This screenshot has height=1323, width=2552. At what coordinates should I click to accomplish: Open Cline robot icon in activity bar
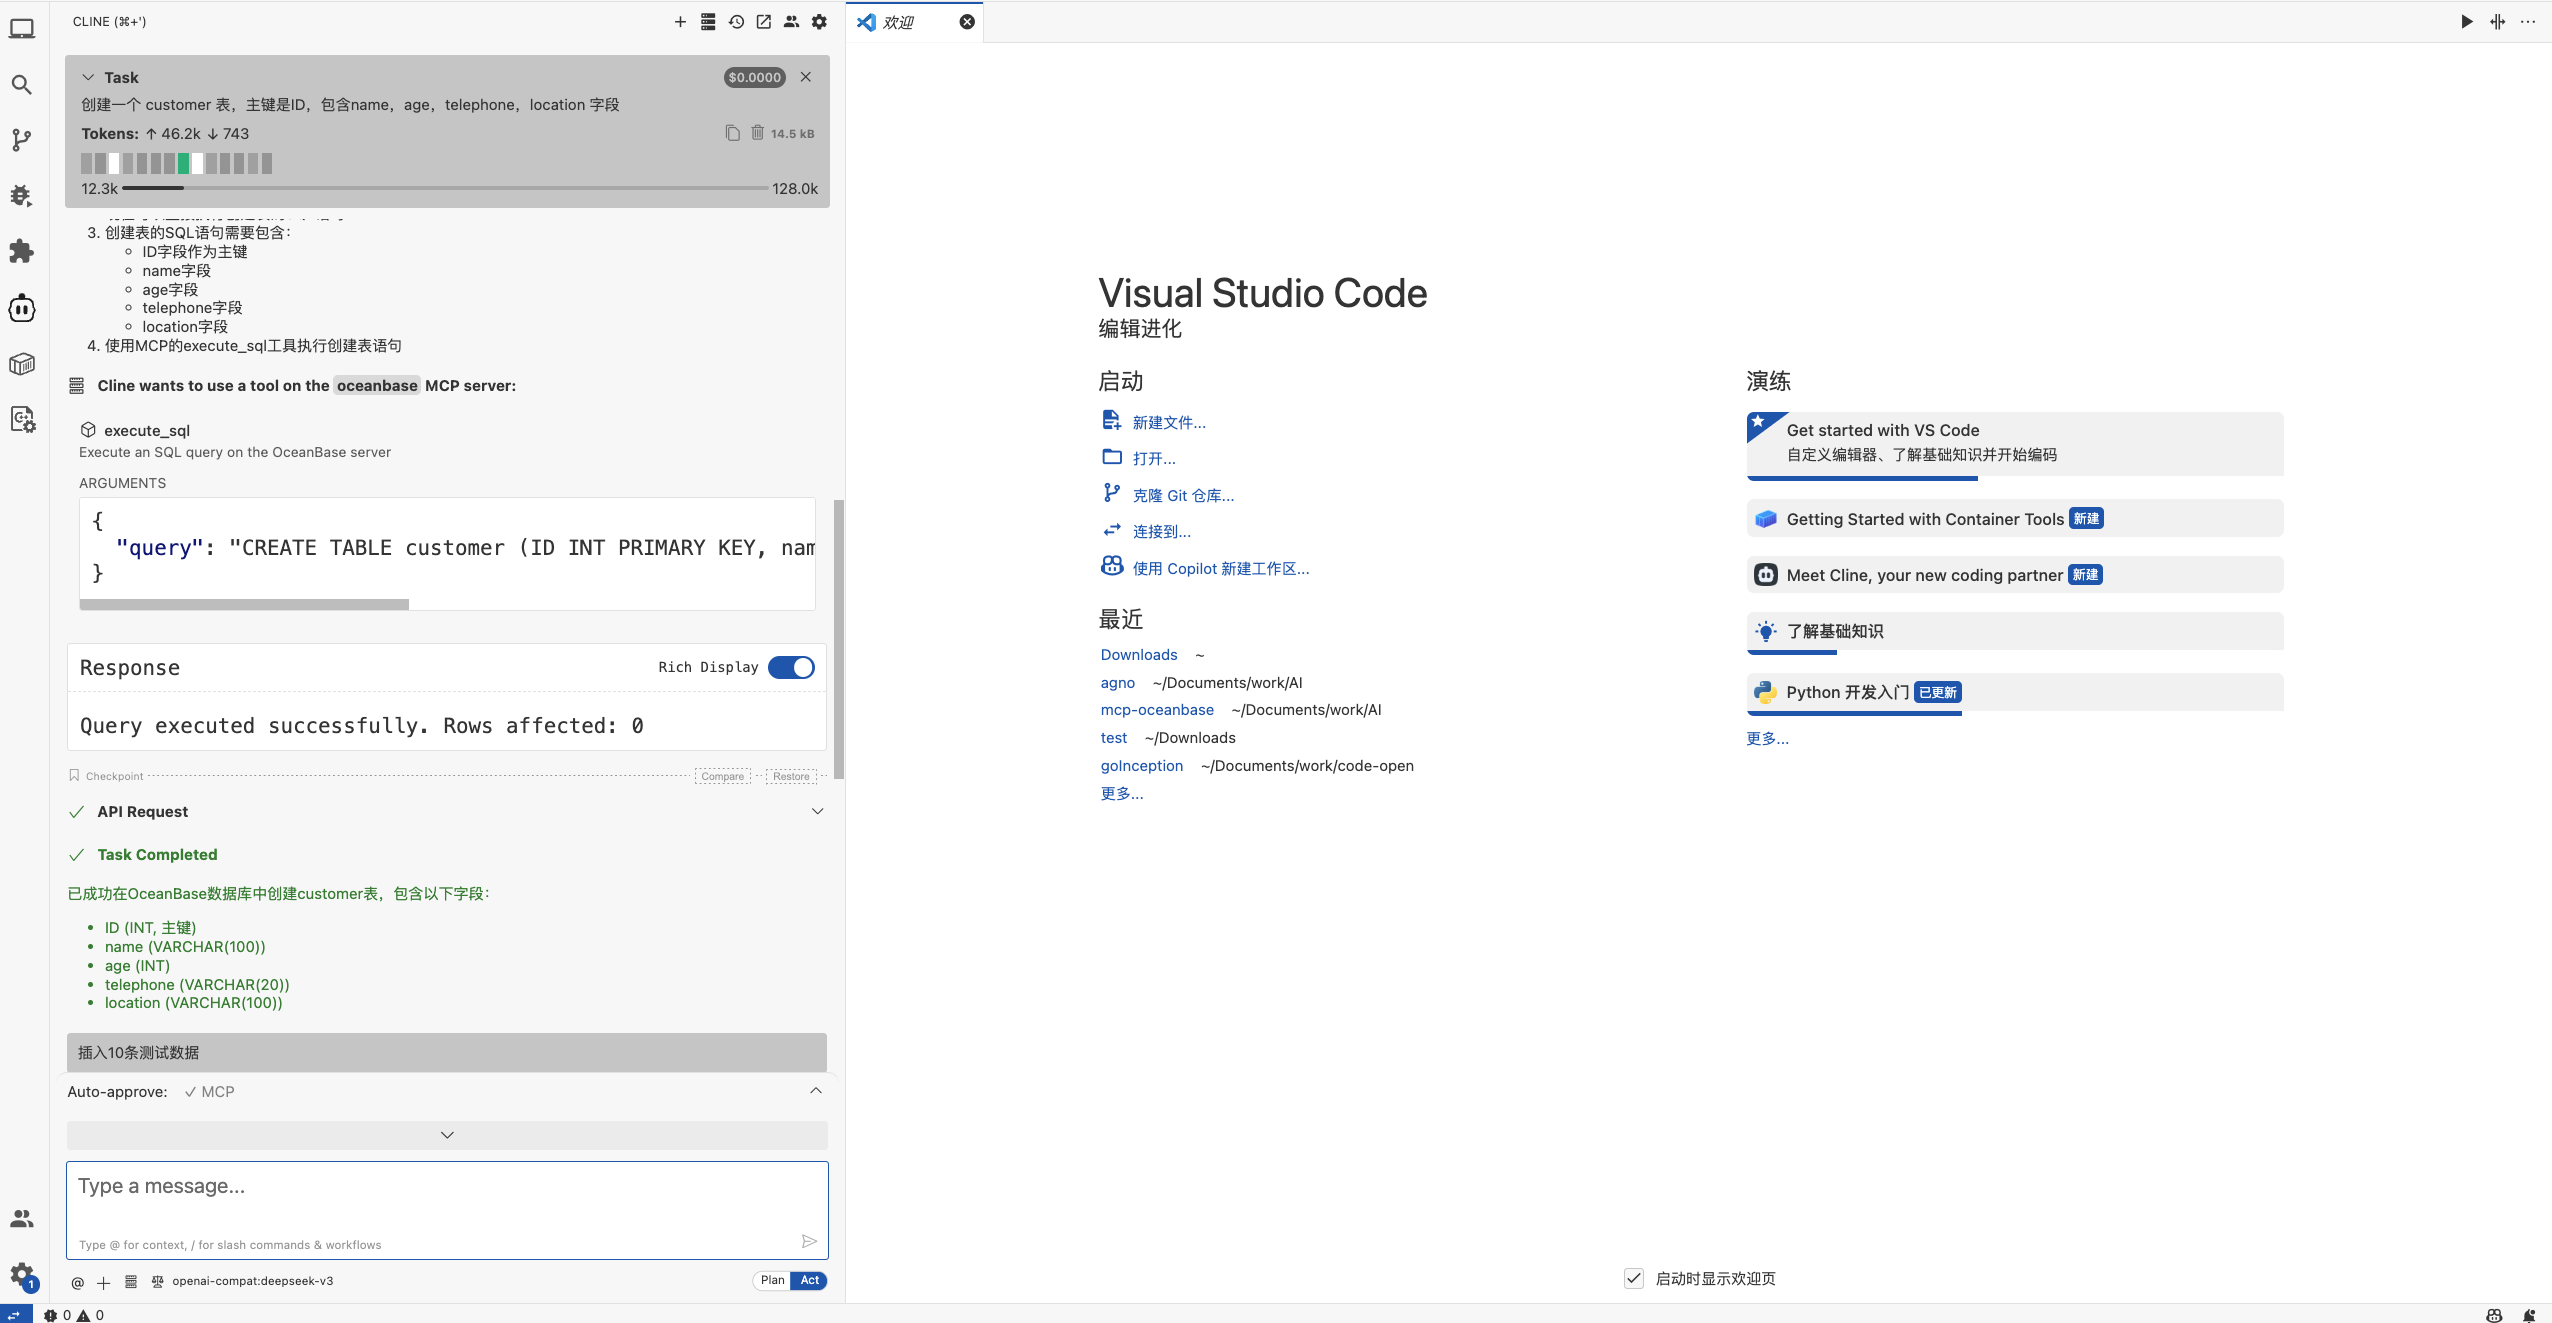pos(22,308)
